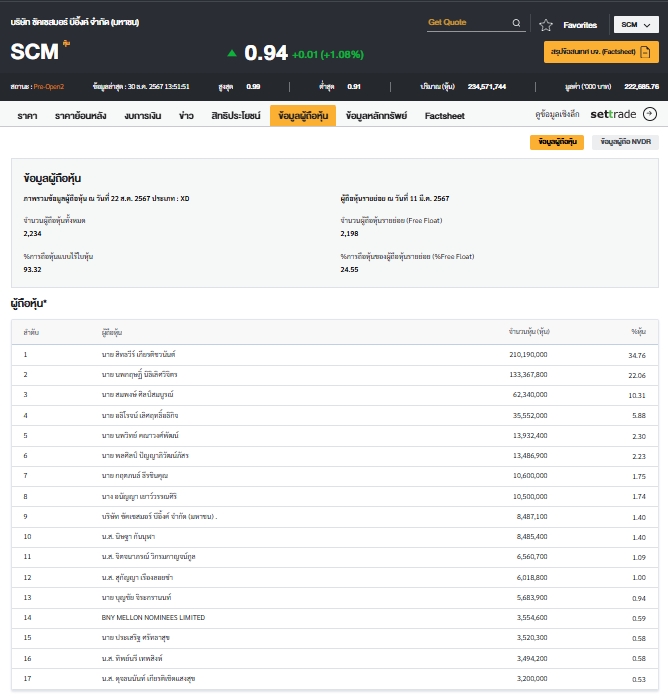Select the orange ข้อมูลผู้ถือหุ้น toggle button

coord(557,142)
